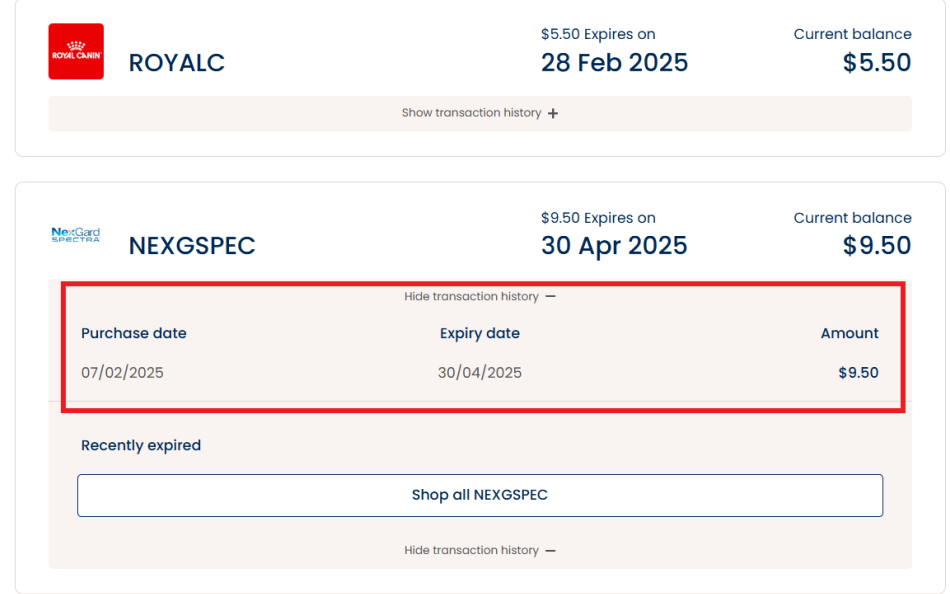Select expiry date 30/04/2025
This screenshot has width=950, height=594.
pos(480,373)
